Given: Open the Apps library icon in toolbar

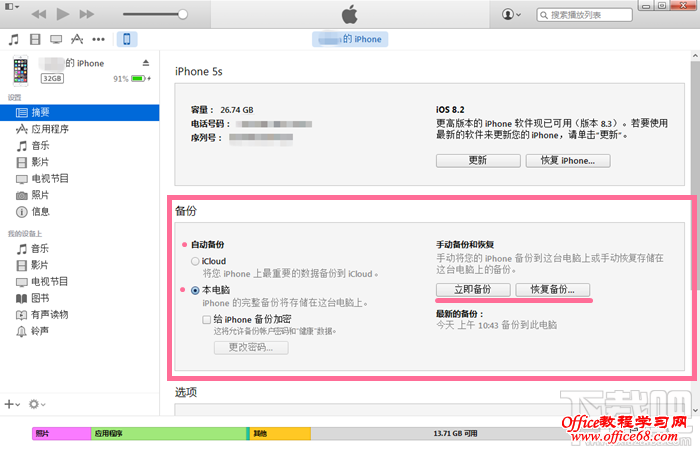Looking at the screenshot, I should click(x=77, y=39).
